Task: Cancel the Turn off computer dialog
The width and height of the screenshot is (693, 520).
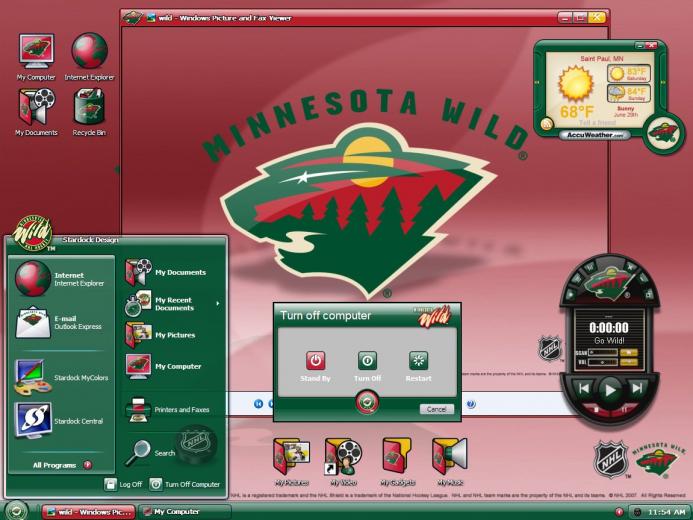Action: click(437, 409)
